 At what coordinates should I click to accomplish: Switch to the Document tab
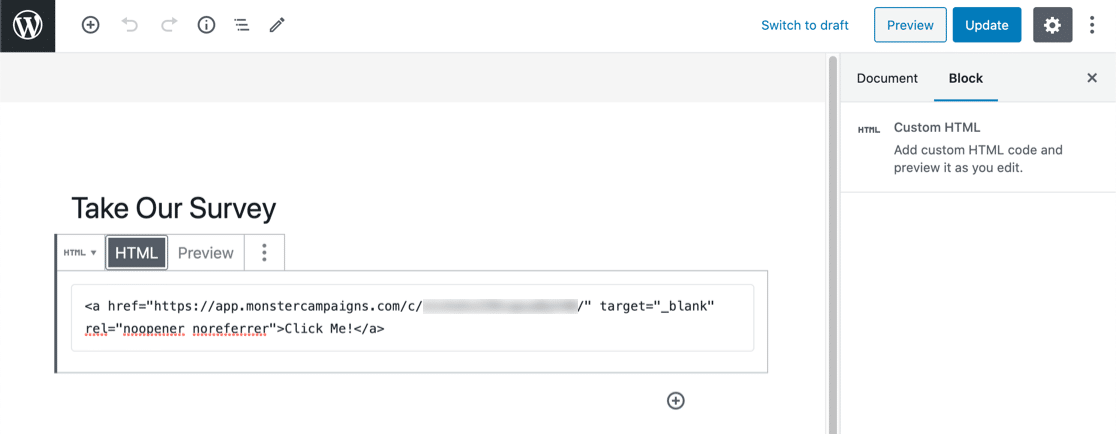point(887,78)
